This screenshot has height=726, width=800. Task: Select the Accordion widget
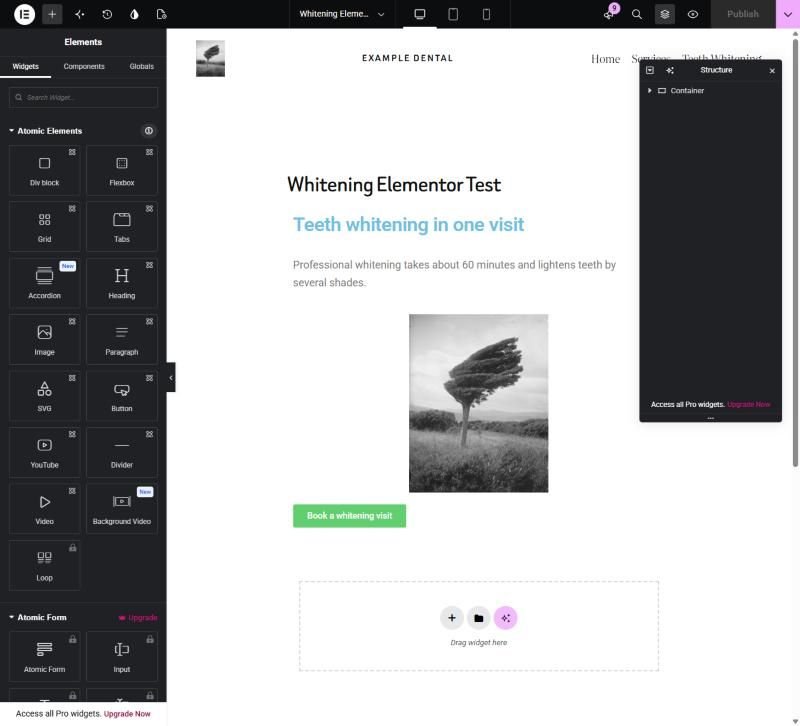(x=44, y=283)
